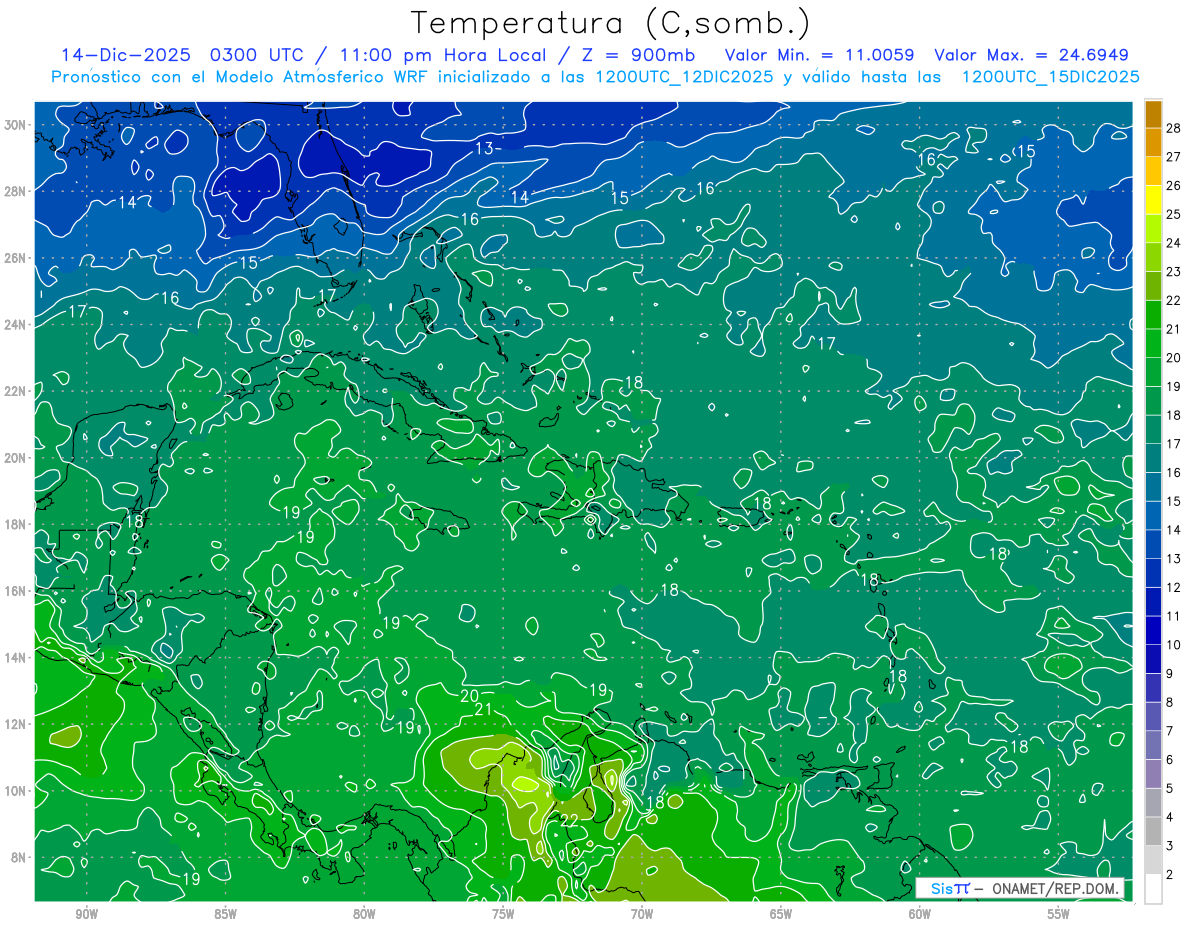Screen dimensions: 1200x927
Task: Click the 60W longitude axis label
Action: pyautogui.click(x=920, y=914)
